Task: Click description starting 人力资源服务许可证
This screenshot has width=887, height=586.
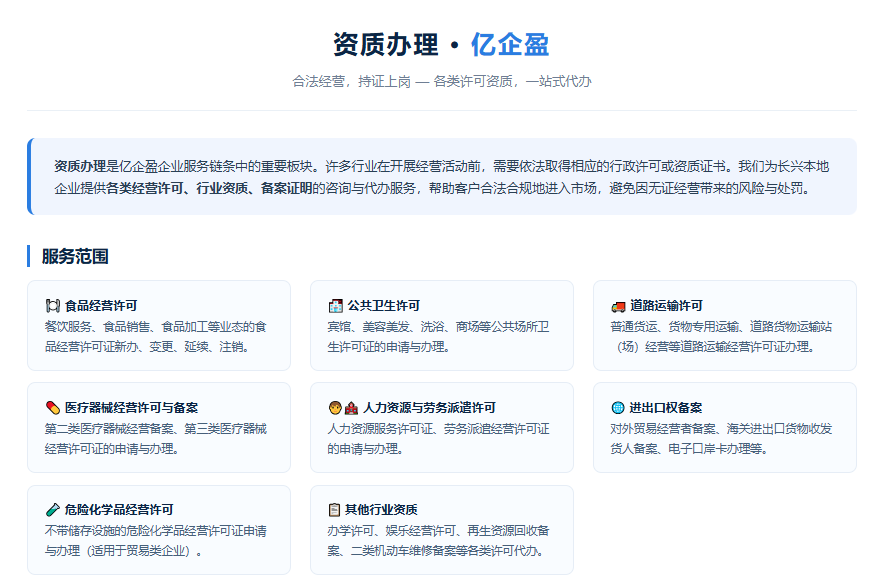Action: tap(438, 438)
